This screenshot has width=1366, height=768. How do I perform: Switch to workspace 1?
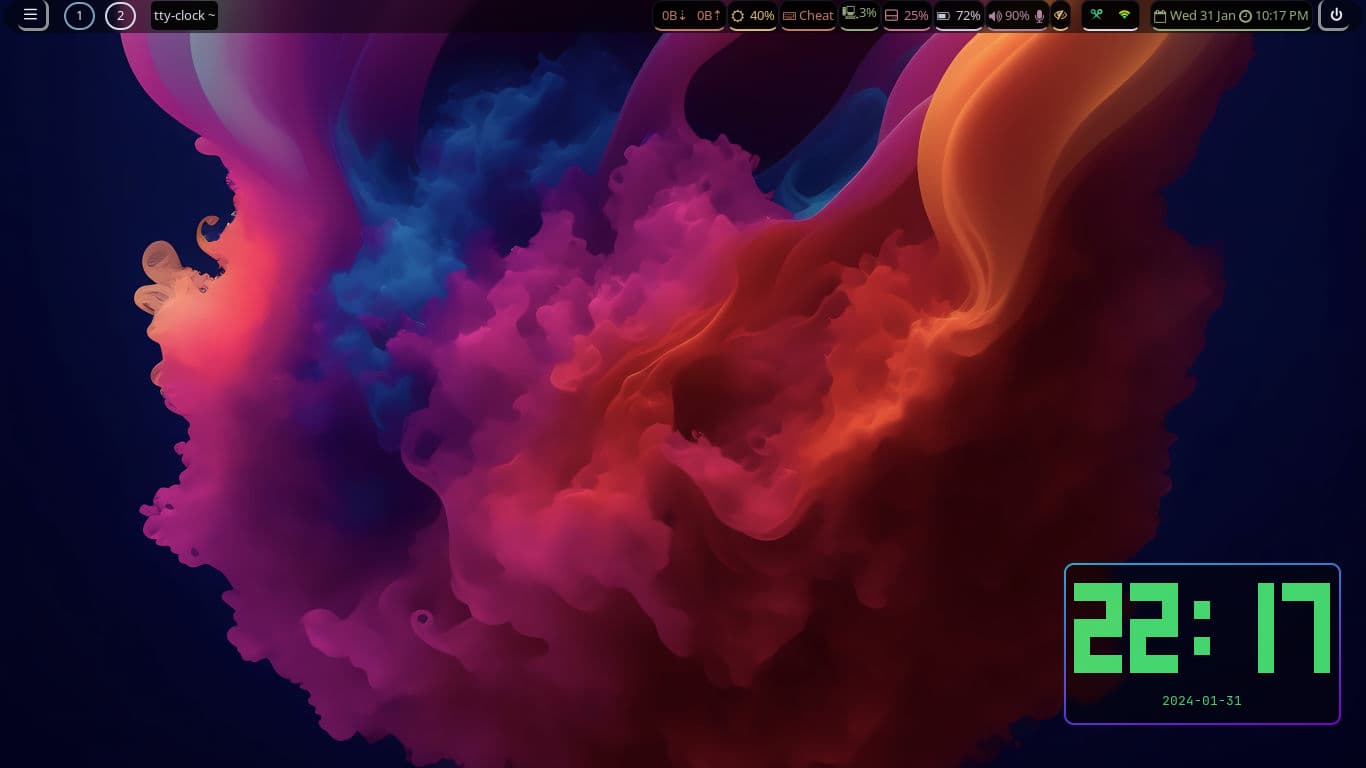click(x=79, y=15)
